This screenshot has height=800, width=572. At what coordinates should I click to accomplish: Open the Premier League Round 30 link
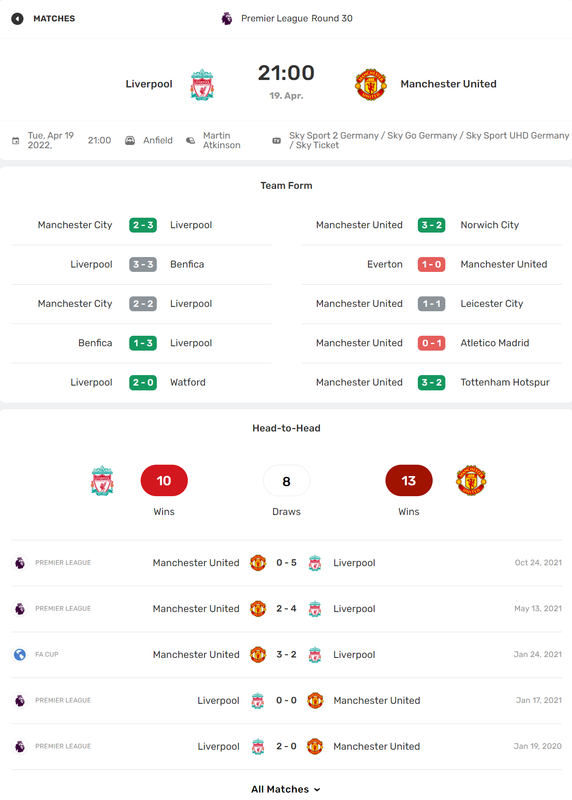click(x=297, y=19)
